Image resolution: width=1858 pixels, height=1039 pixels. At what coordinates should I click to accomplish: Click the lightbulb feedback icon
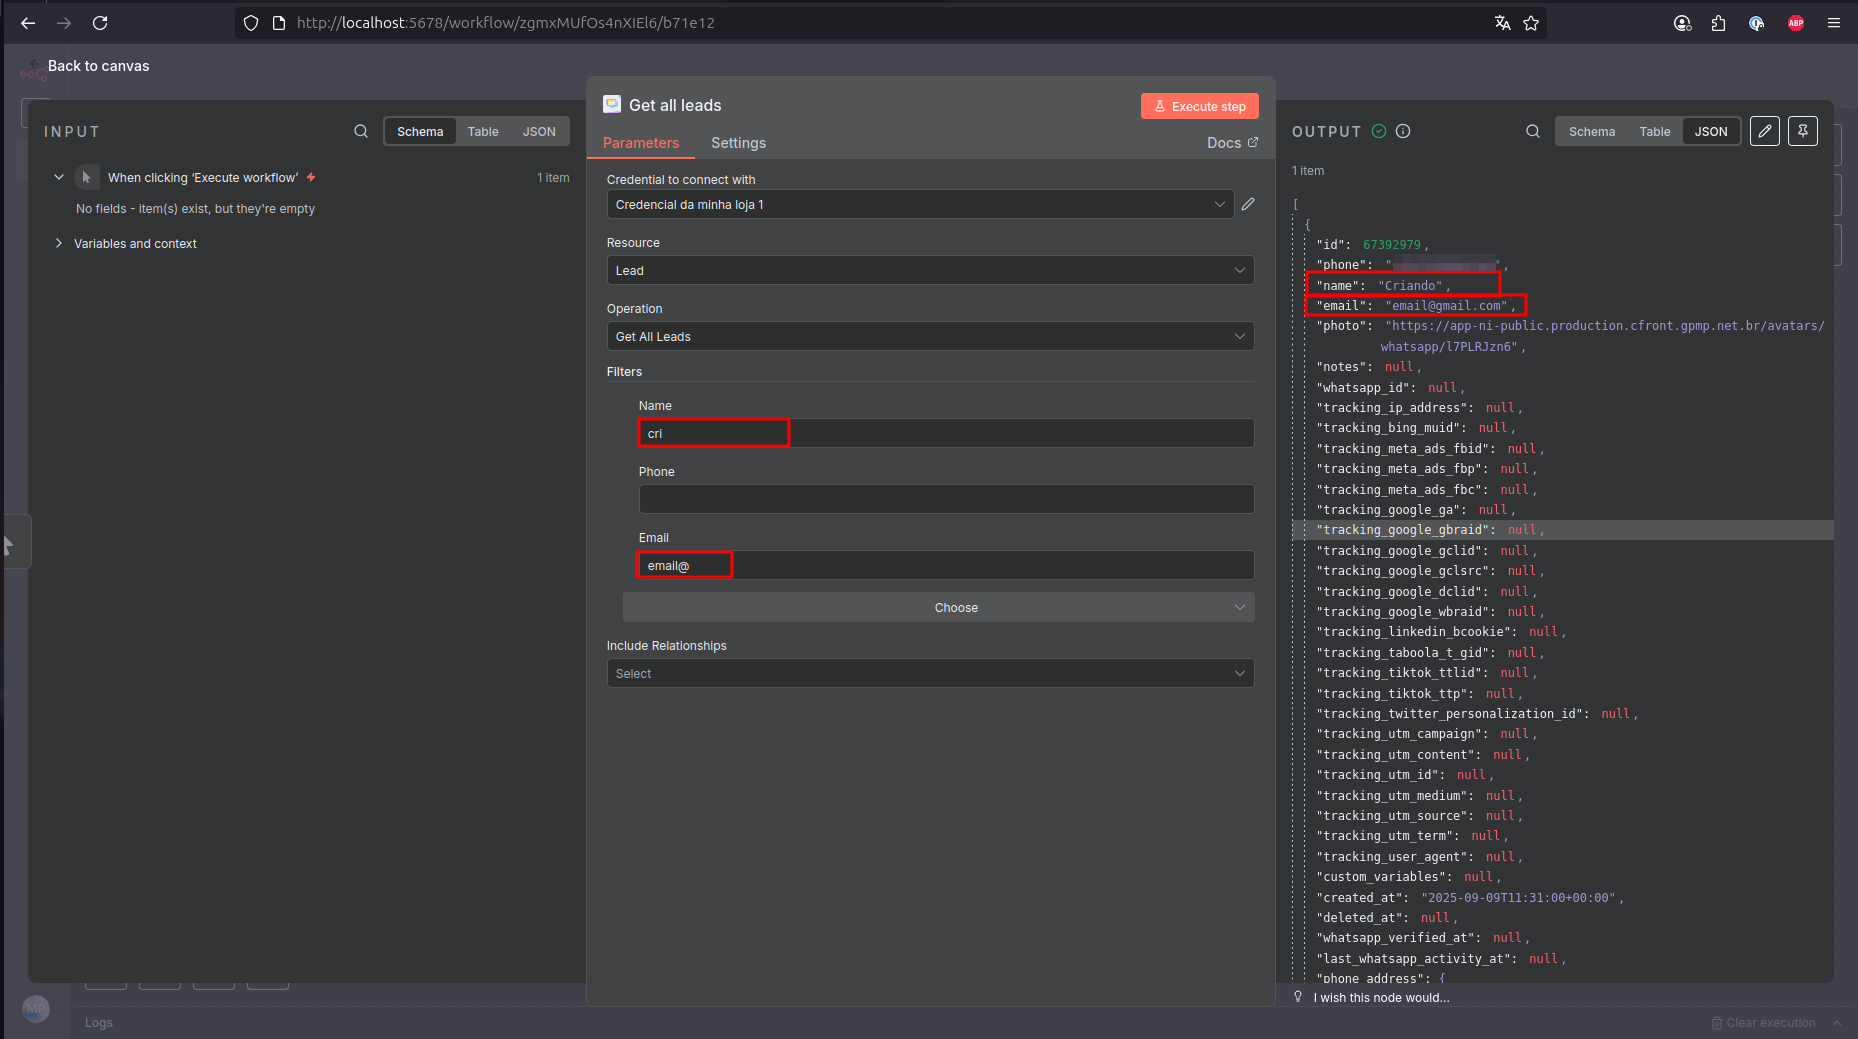[x=1298, y=997]
